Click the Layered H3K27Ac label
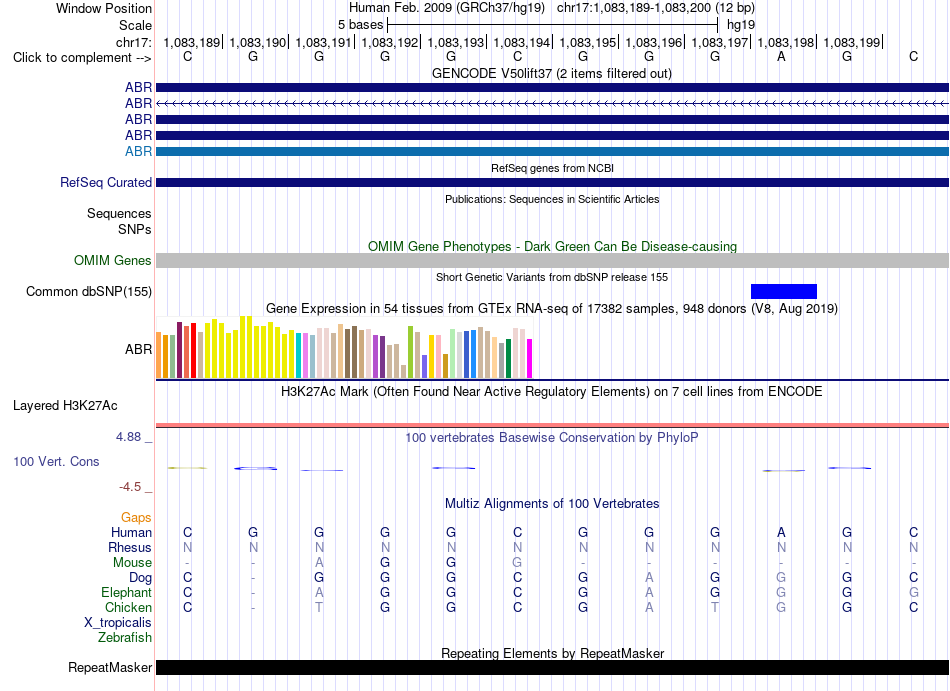Screen dimensions: 950x691 click(x=65, y=406)
